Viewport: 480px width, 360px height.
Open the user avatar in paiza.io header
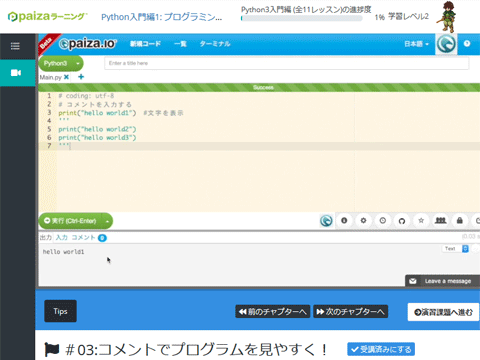click(446, 44)
